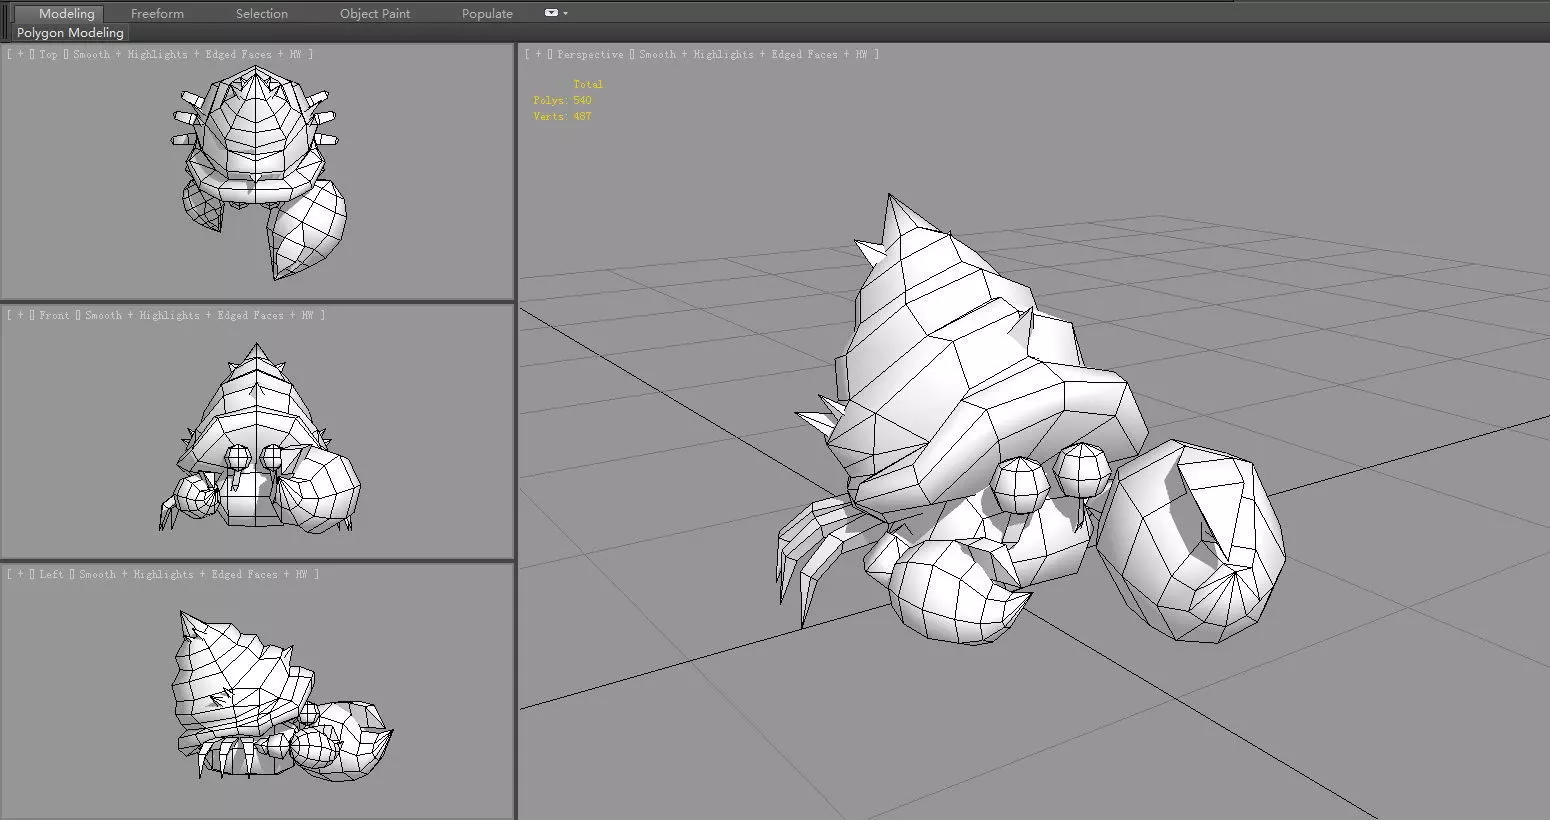Open the Selection ribbon tab

(x=261, y=13)
